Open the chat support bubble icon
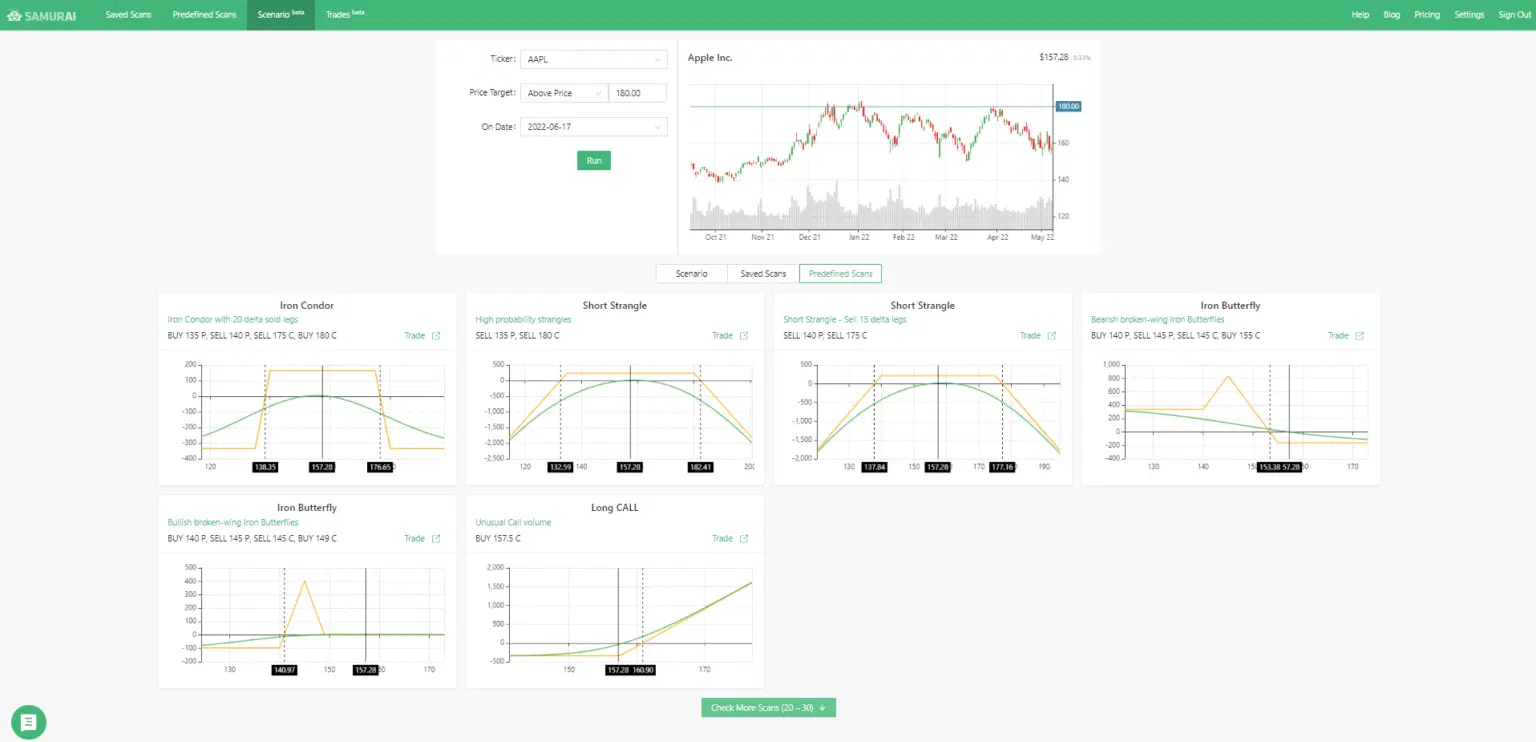The height and width of the screenshot is (742, 1536). coord(28,721)
